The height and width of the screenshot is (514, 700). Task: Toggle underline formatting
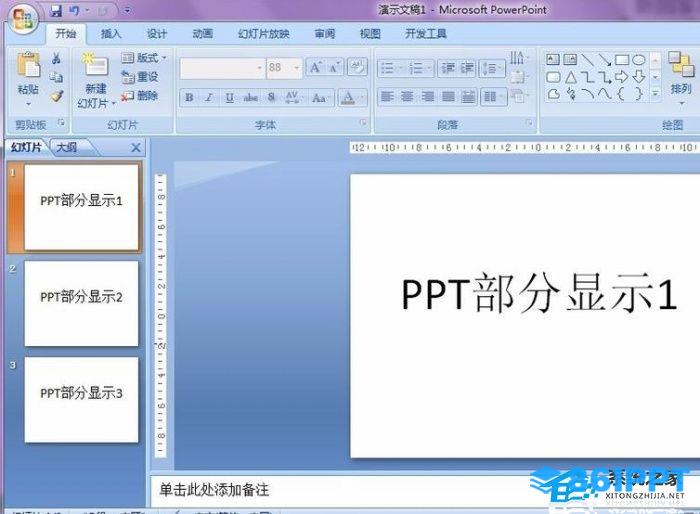229,97
